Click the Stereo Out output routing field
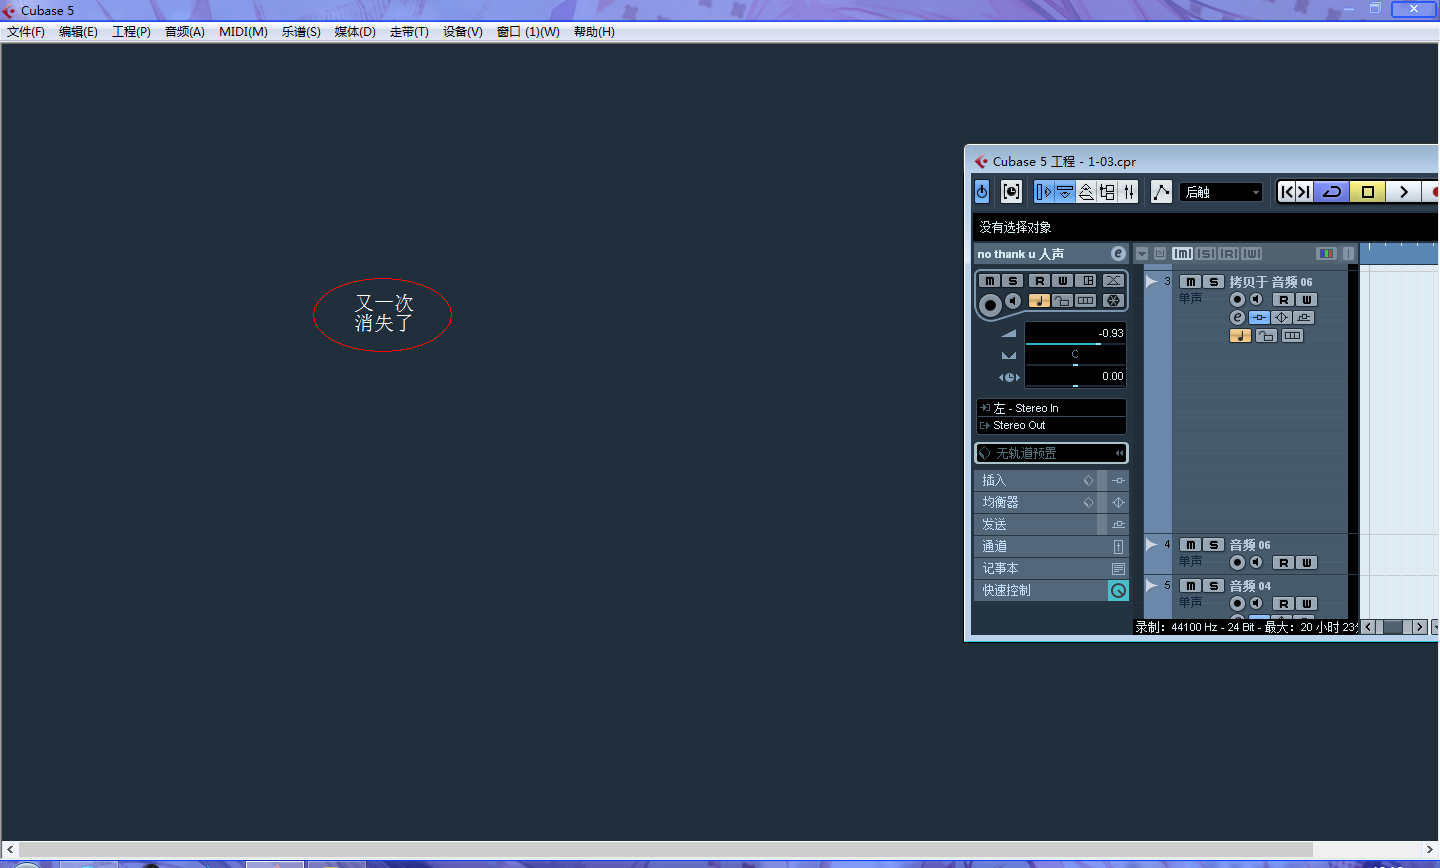Screen dimensions: 1440x868 point(1050,425)
